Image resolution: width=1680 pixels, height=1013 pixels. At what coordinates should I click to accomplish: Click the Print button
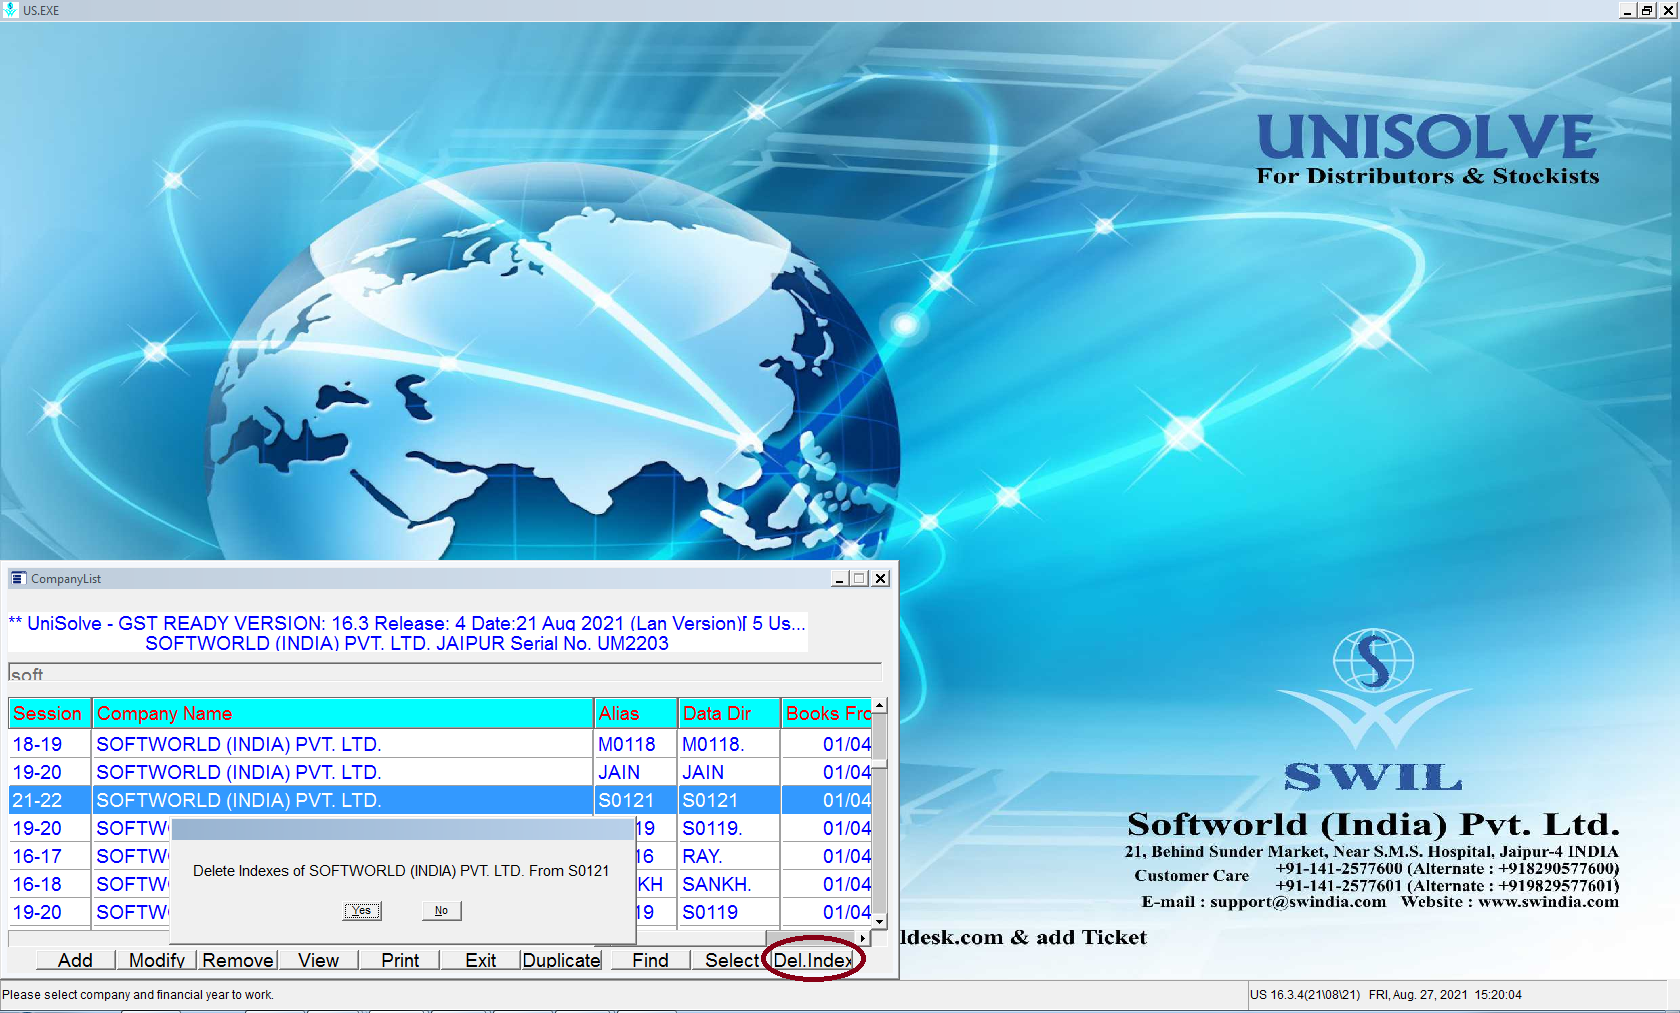(400, 960)
